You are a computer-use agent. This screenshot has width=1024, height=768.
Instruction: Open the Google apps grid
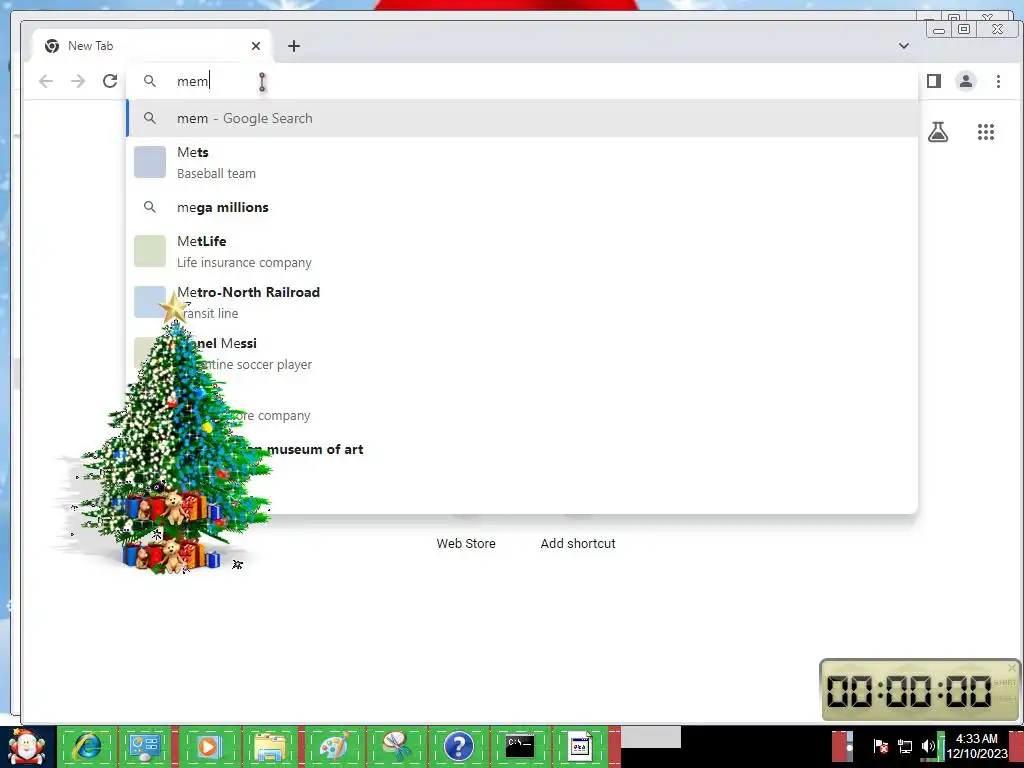pos(985,132)
